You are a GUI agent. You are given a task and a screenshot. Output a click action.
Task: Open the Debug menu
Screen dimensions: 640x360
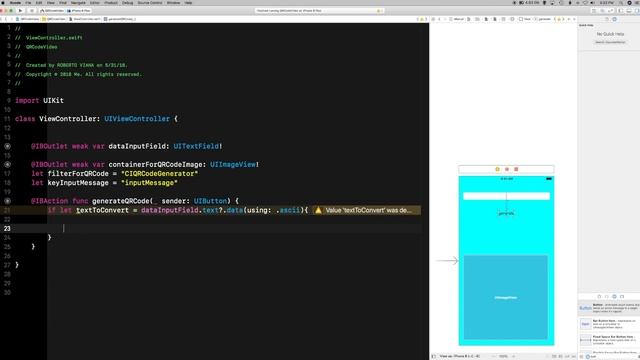127,3
